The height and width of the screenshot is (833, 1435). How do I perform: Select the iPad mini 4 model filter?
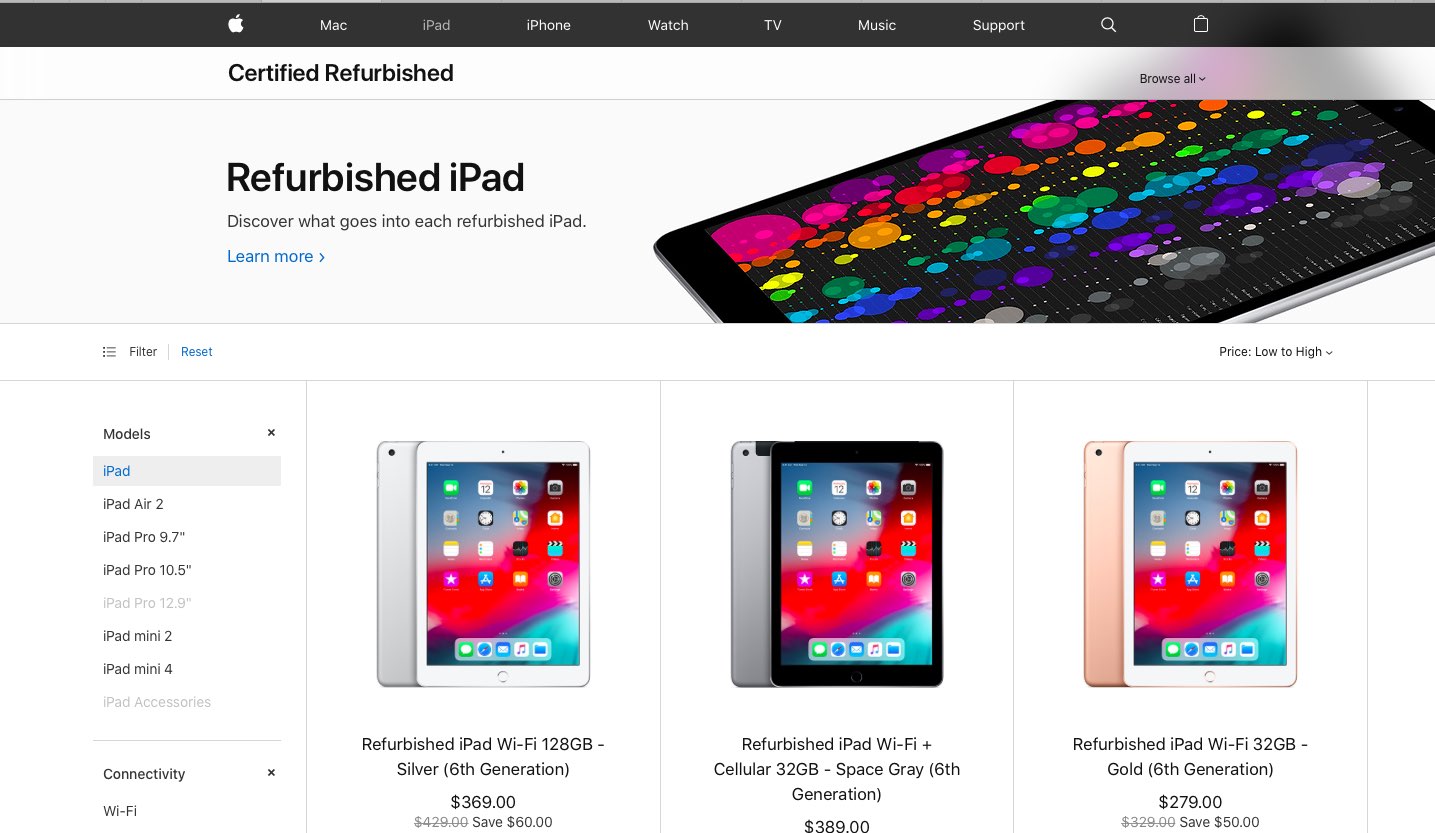(x=138, y=669)
